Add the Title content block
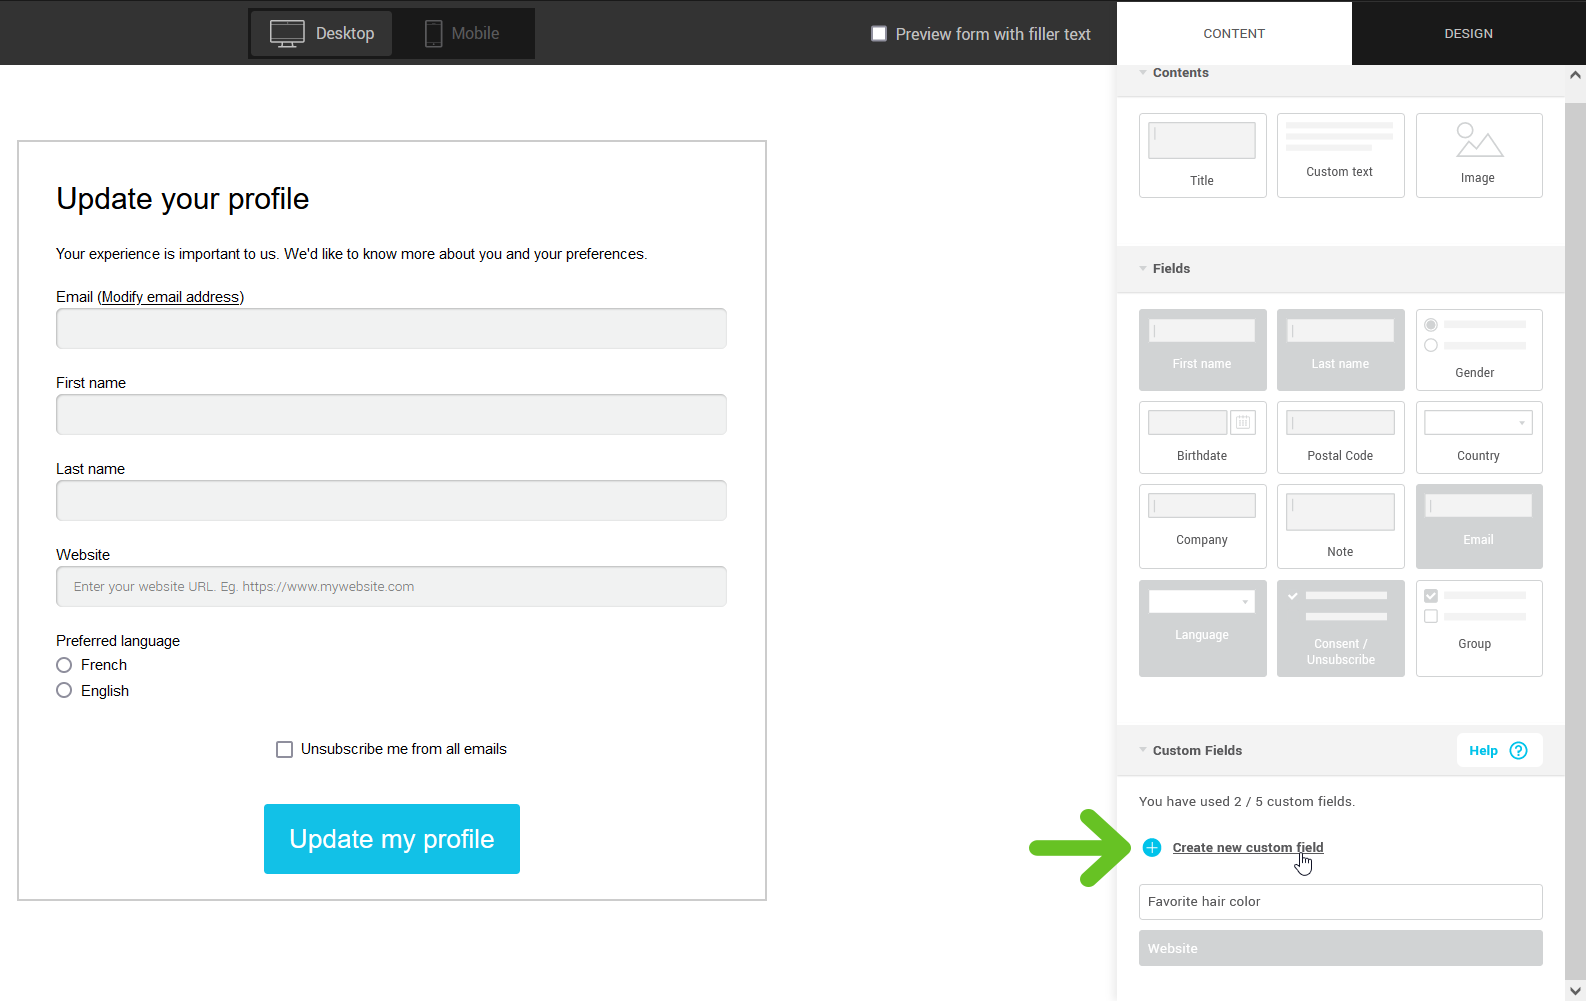Viewport: 1586px width, 1001px height. [x=1202, y=155]
